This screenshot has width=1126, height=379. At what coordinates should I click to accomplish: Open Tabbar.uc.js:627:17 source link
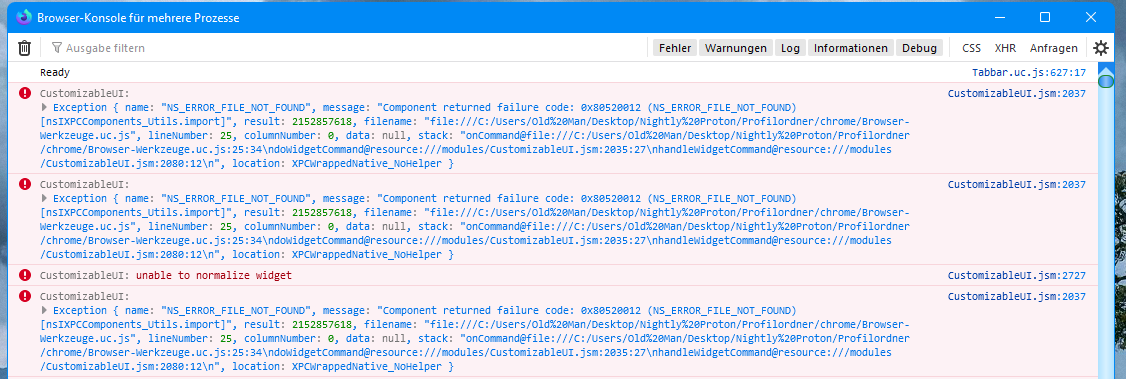click(1028, 72)
